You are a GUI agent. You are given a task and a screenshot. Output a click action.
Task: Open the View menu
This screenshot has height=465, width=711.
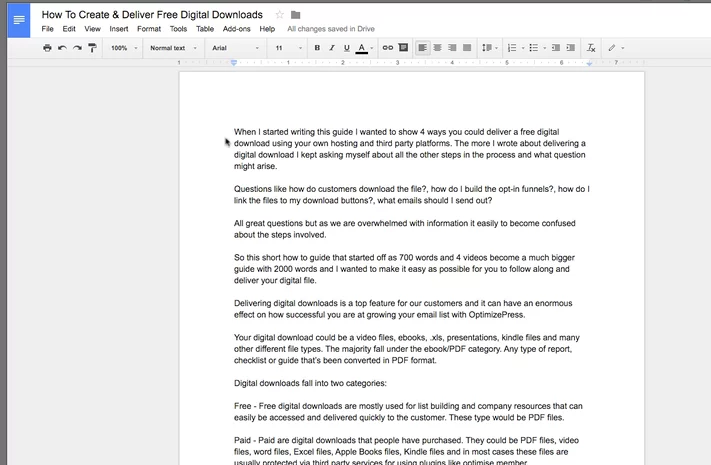tap(93, 29)
